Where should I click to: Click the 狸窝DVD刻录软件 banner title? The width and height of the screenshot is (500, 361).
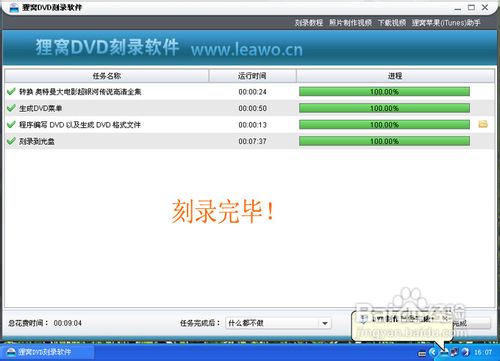tap(107, 47)
